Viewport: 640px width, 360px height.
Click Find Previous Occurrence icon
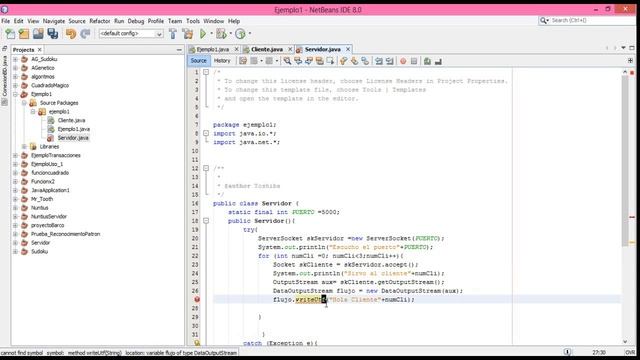click(298, 61)
